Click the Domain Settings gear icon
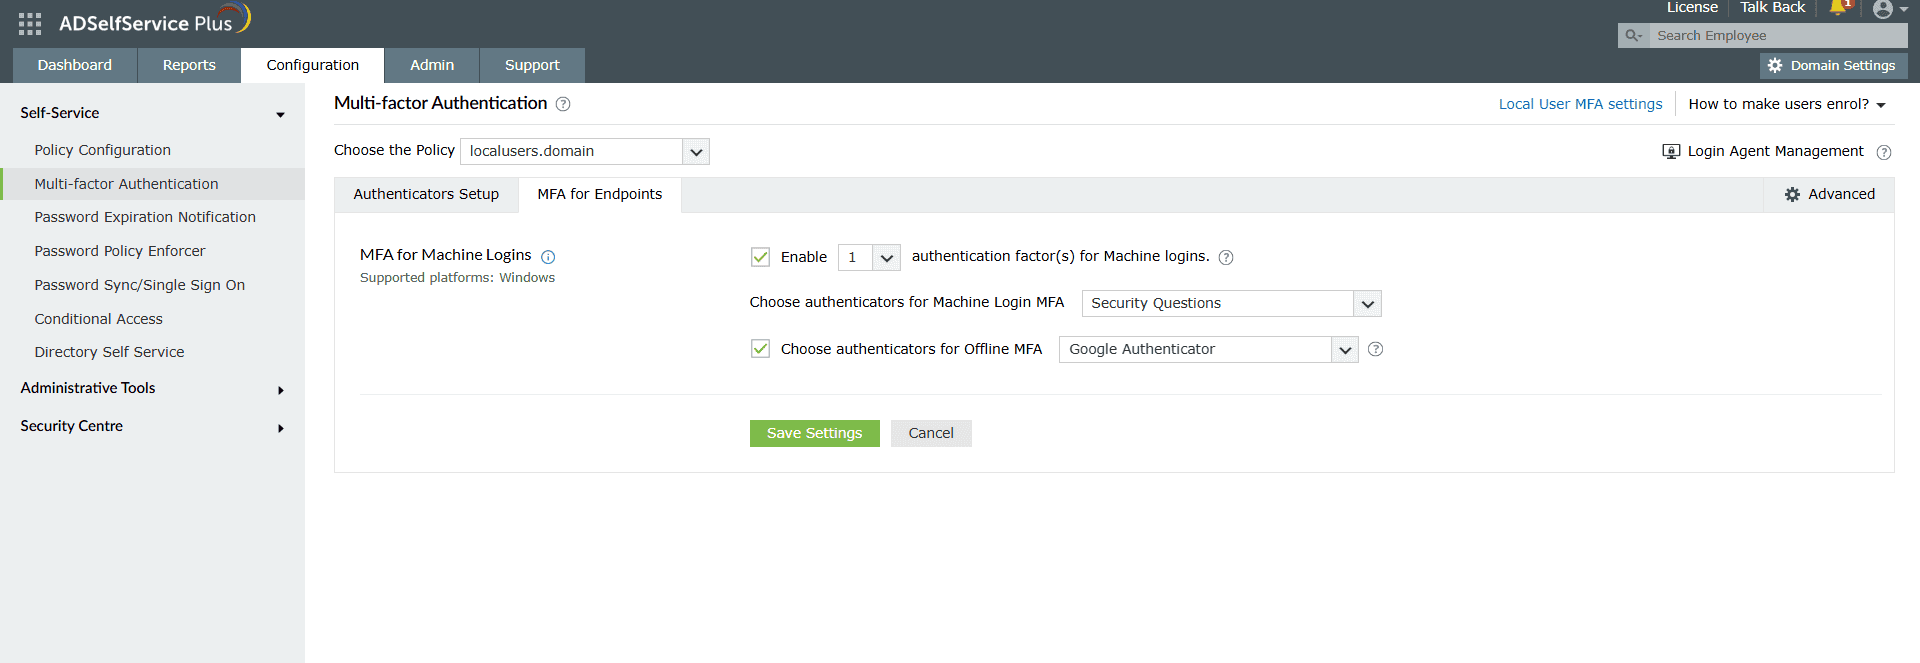This screenshot has height=663, width=1920. 1775,66
